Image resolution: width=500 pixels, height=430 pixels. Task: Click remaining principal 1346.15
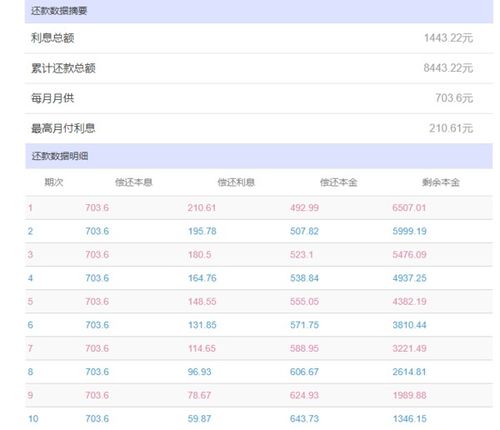pyautogui.click(x=409, y=419)
